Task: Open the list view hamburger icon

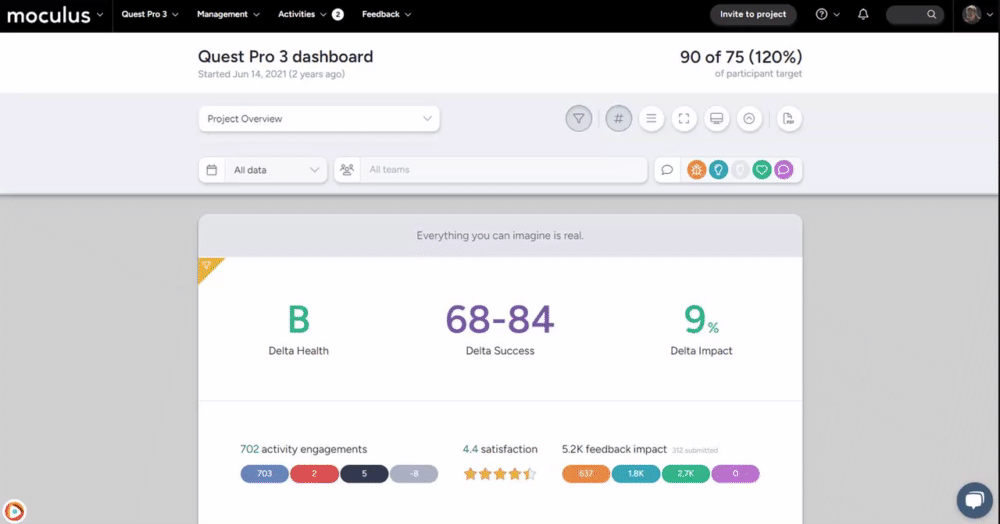Action: tap(651, 119)
